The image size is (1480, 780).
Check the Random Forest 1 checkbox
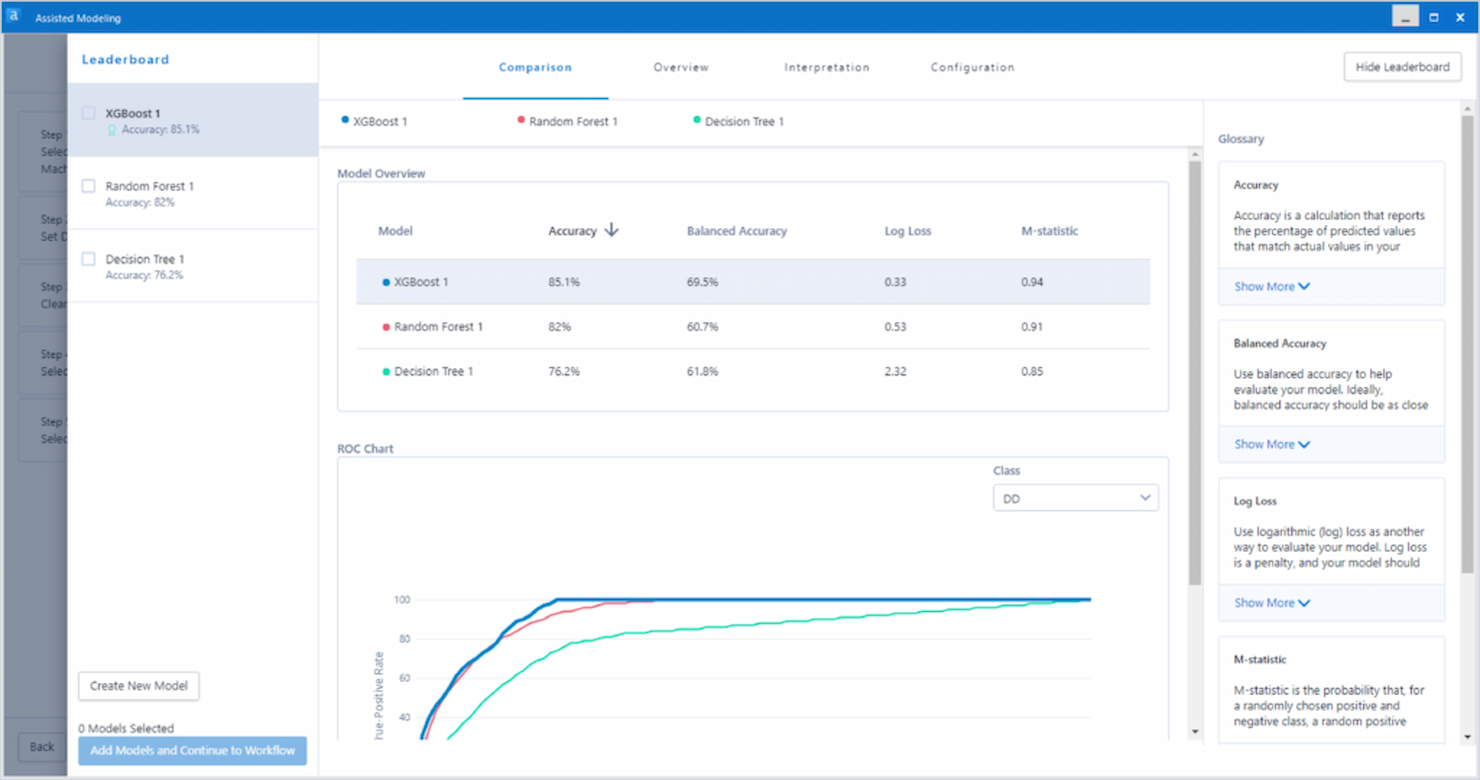[86, 186]
